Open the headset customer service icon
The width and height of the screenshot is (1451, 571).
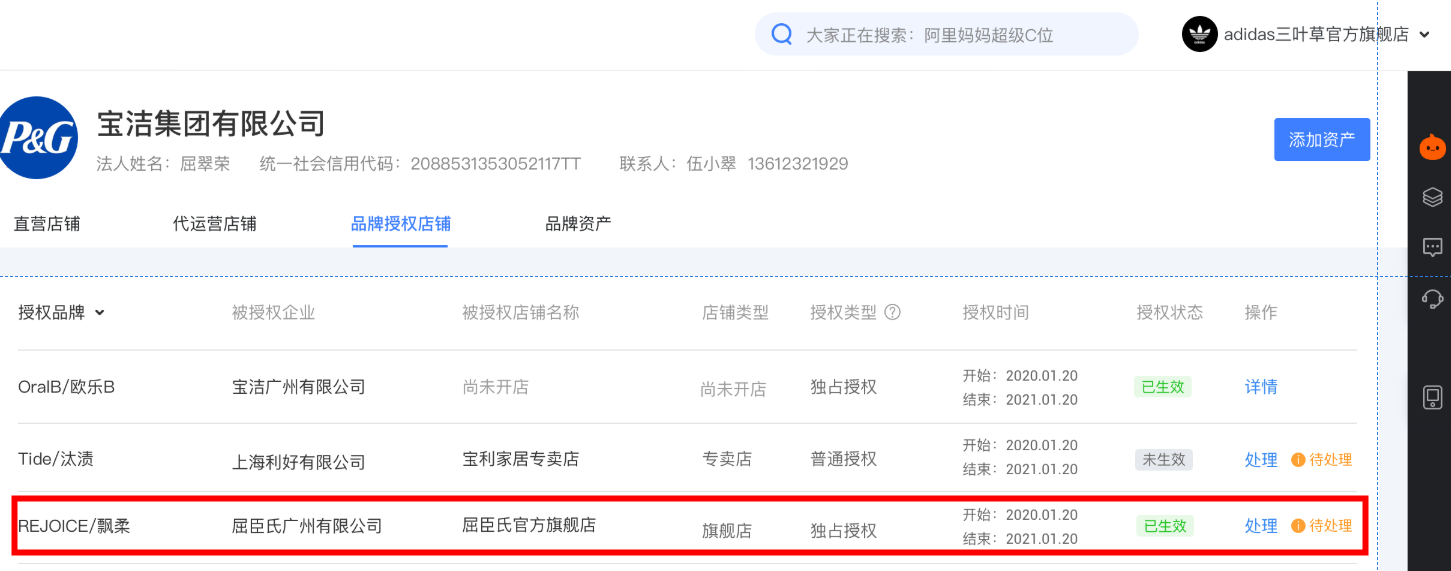point(1432,297)
